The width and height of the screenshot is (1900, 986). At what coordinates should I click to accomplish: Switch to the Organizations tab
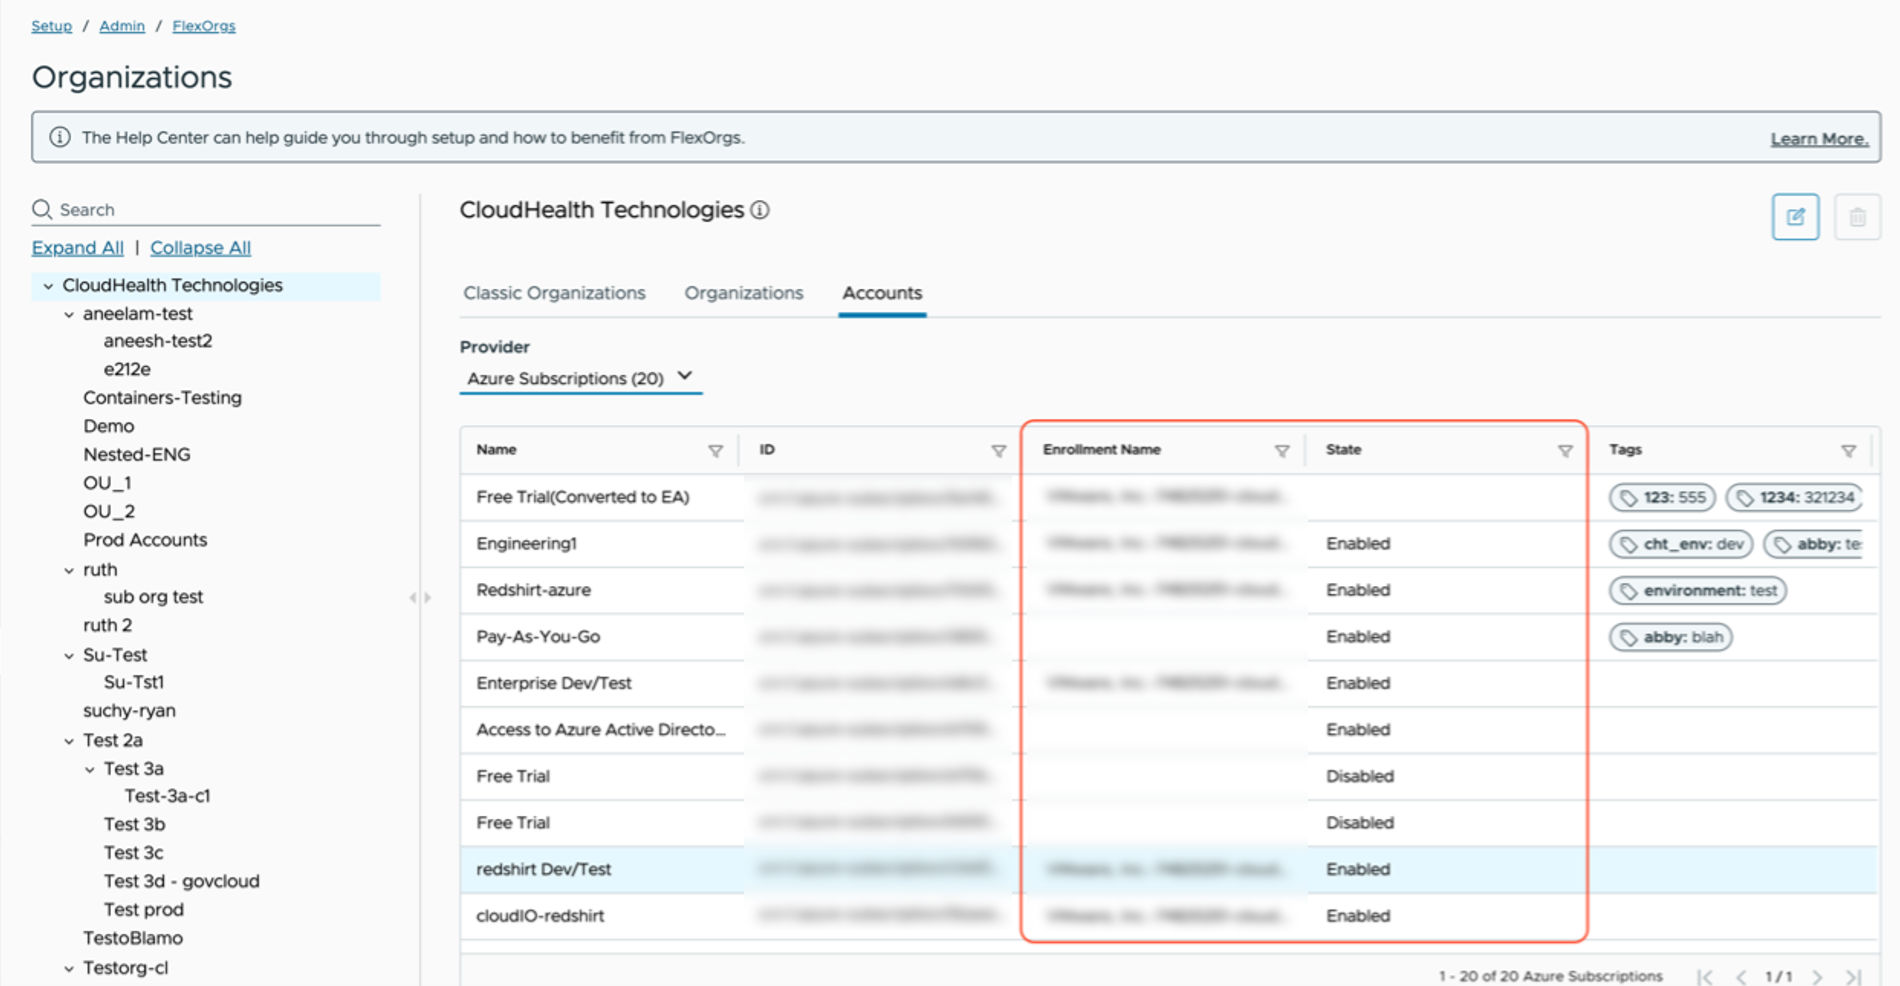(x=744, y=293)
